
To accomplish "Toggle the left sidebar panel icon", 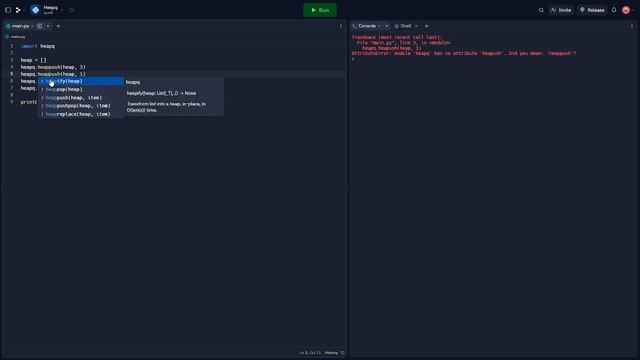I will (x=8, y=10).
